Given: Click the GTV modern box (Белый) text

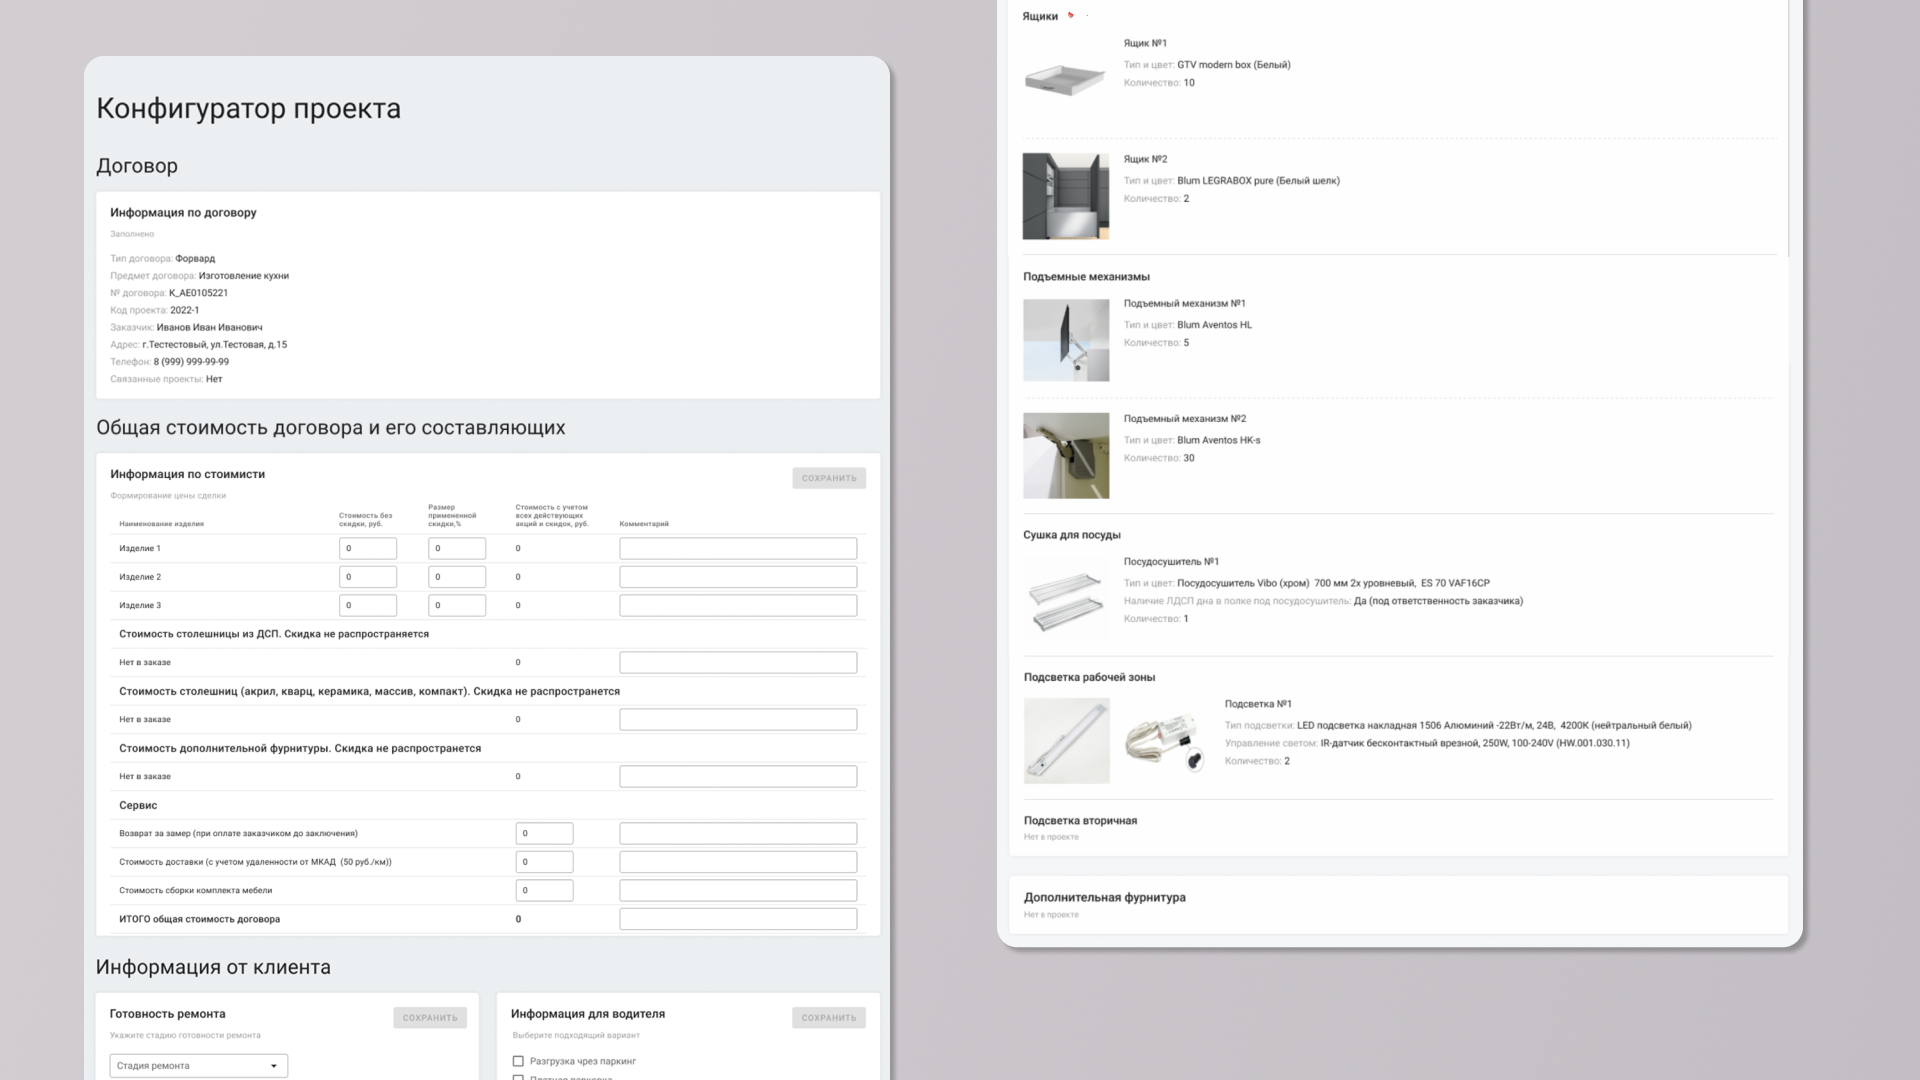Looking at the screenshot, I should 1234,65.
